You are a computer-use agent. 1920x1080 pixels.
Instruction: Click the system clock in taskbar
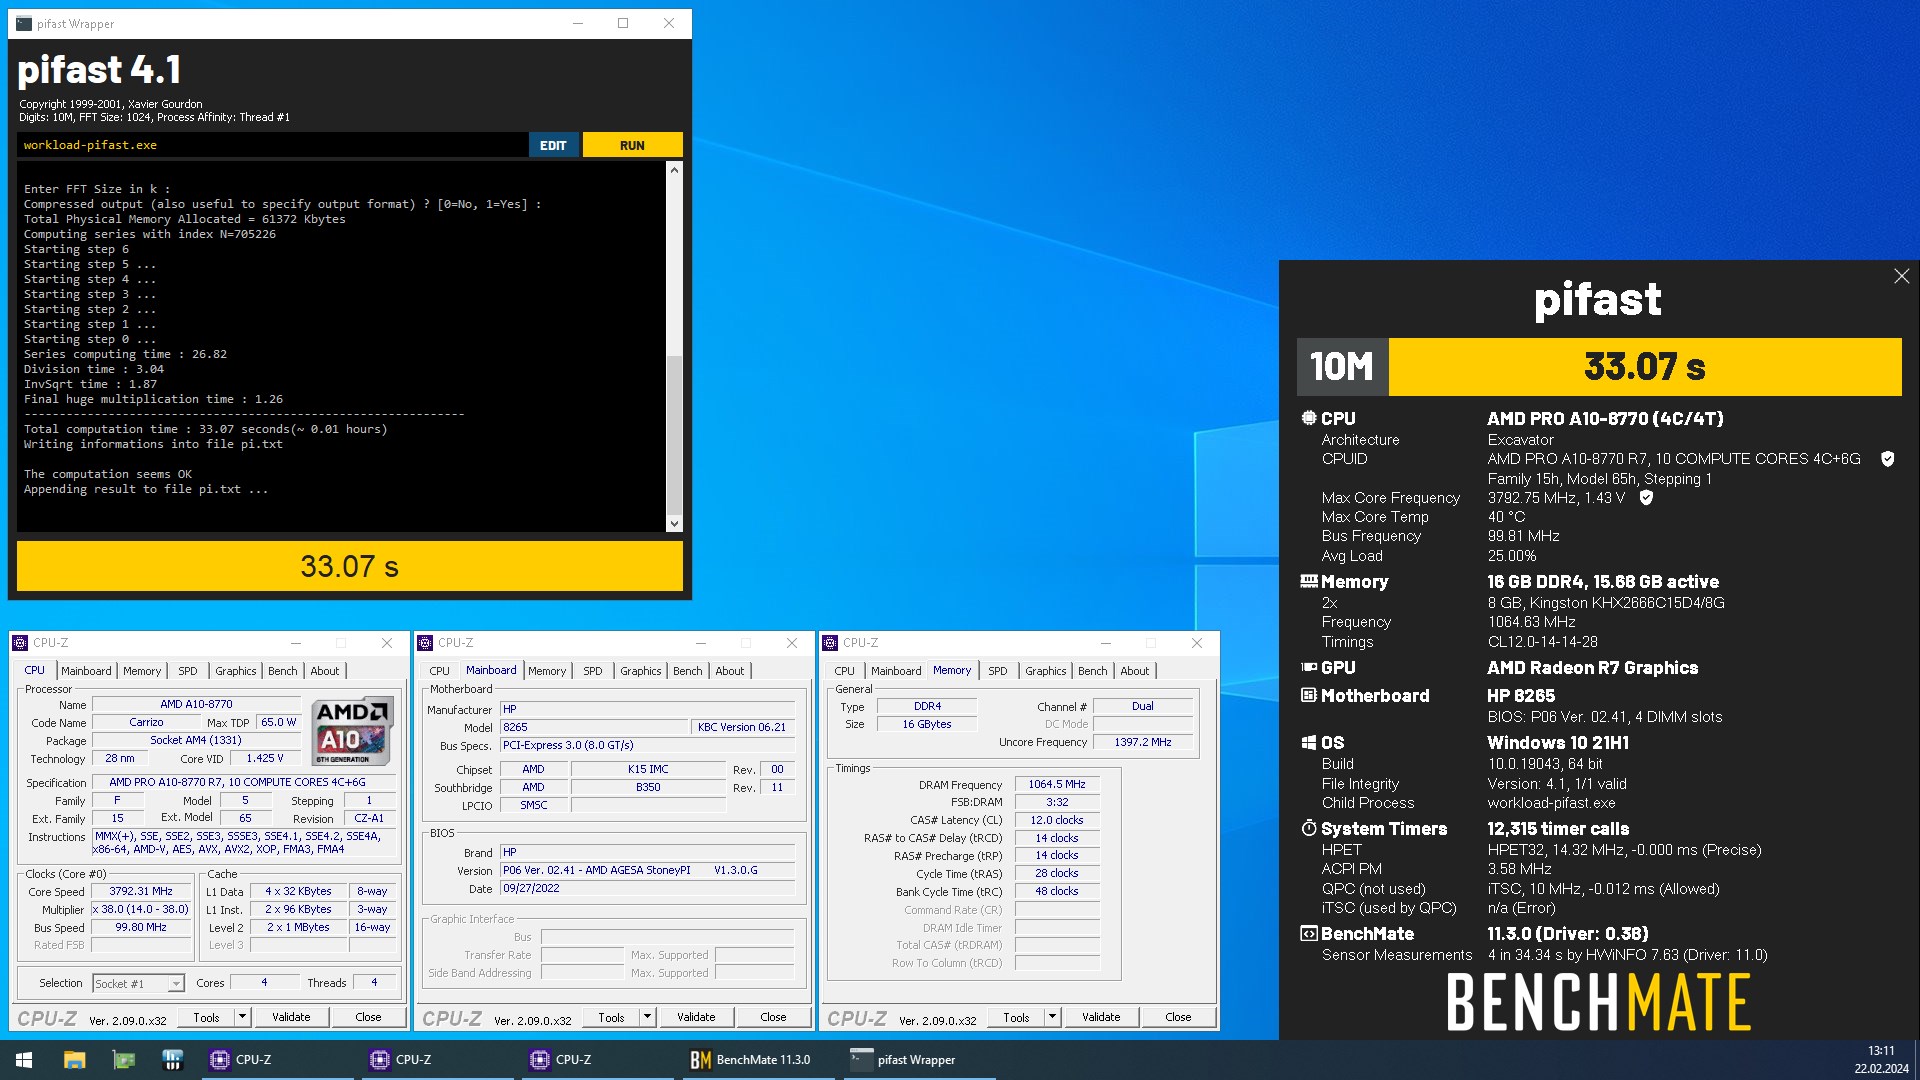1881,1060
